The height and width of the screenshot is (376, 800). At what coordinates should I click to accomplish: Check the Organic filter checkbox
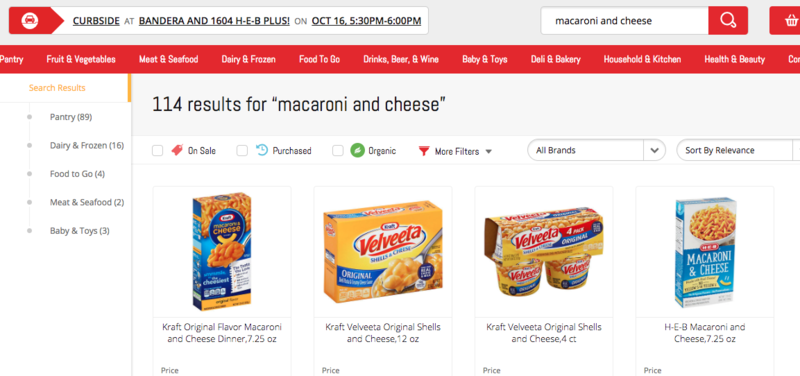pyautogui.click(x=338, y=151)
